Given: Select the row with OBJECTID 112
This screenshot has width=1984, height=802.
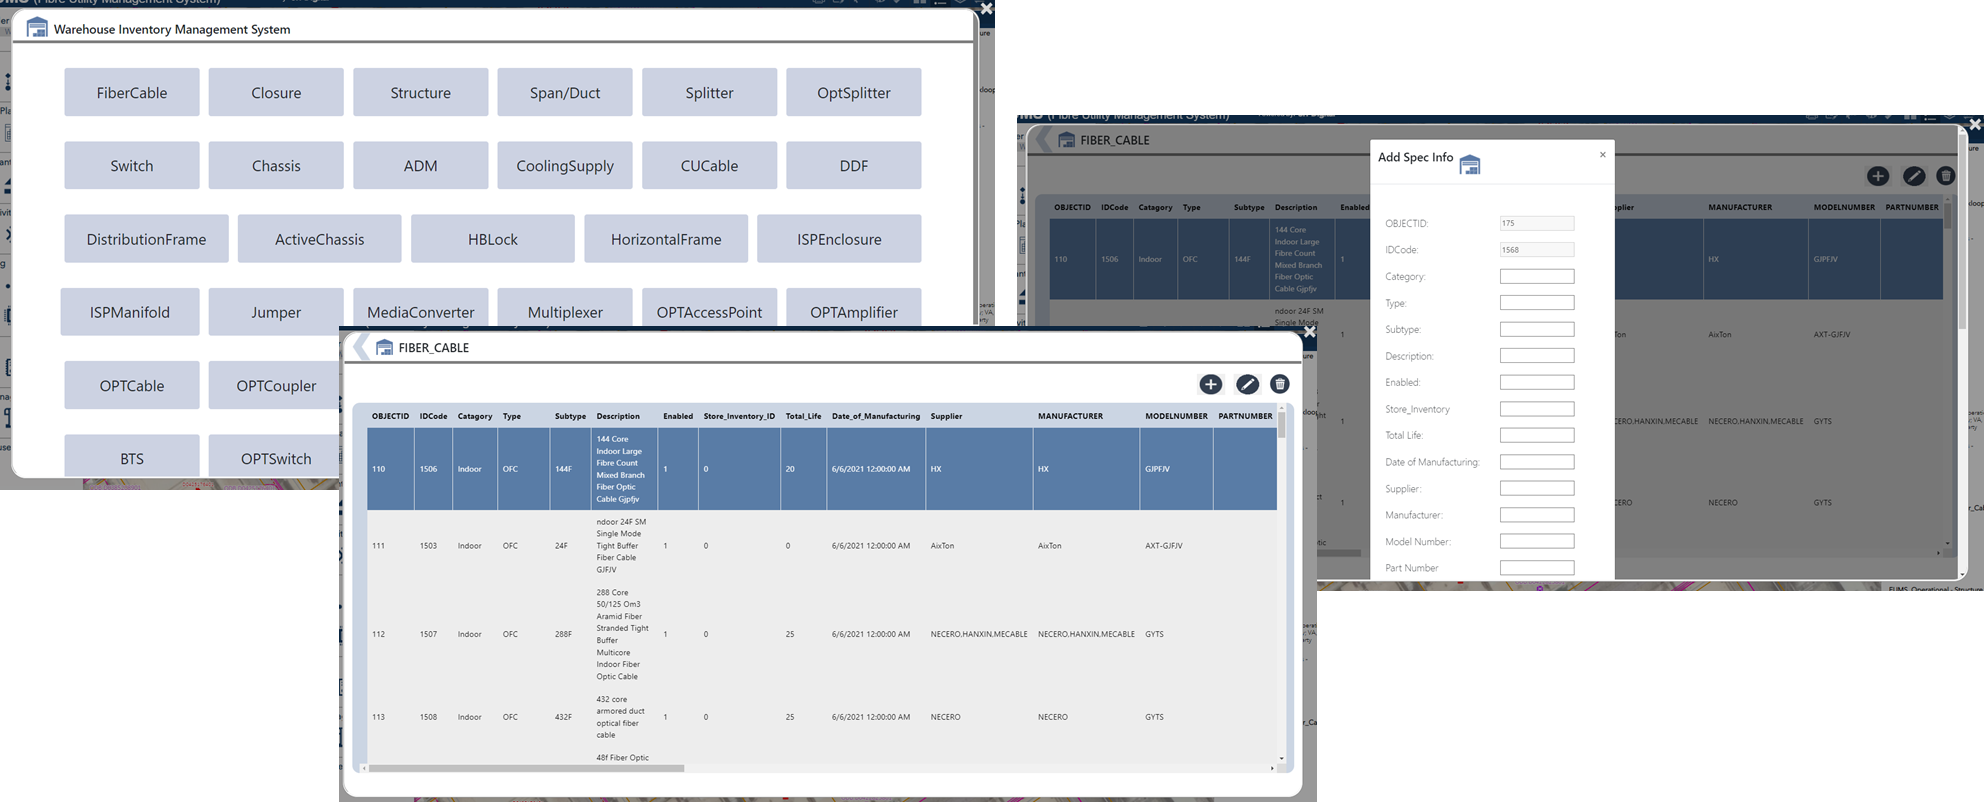Looking at the screenshot, I should pyautogui.click(x=822, y=634).
